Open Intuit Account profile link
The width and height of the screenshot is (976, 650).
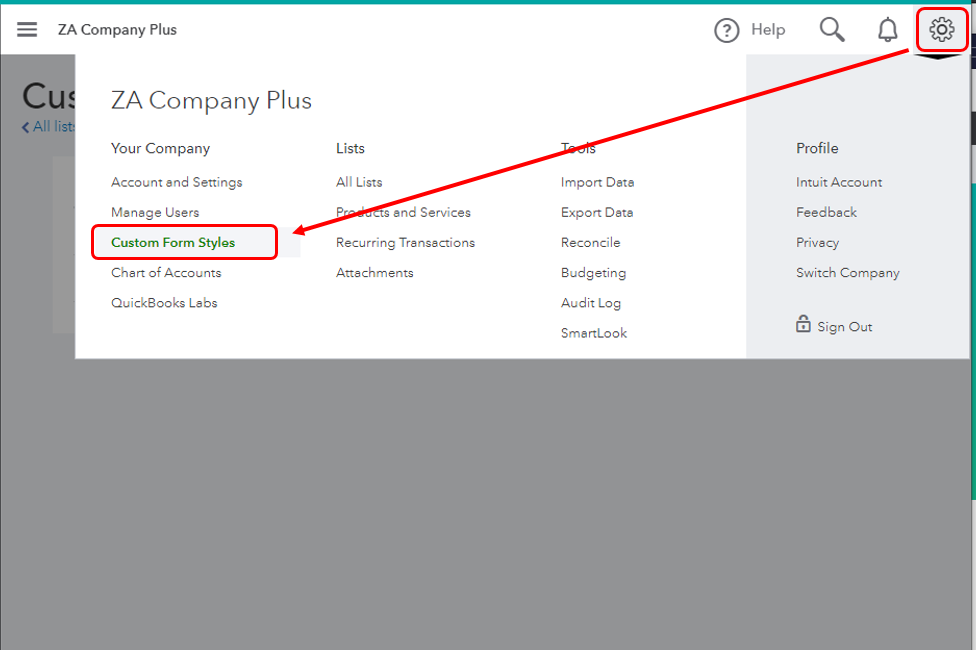coord(839,182)
